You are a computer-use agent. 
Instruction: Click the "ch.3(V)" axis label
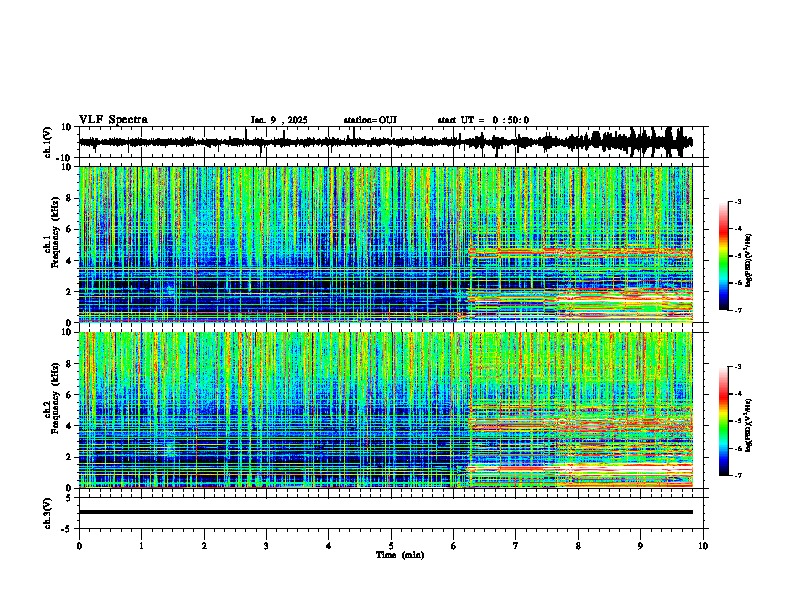(48, 513)
